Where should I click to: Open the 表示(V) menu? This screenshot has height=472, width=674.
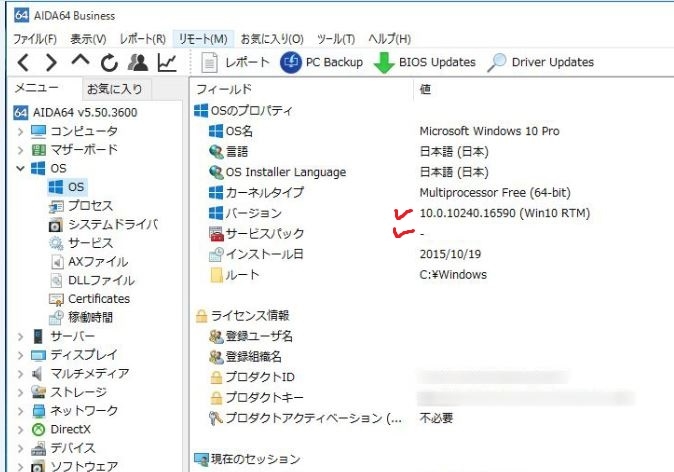point(88,39)
